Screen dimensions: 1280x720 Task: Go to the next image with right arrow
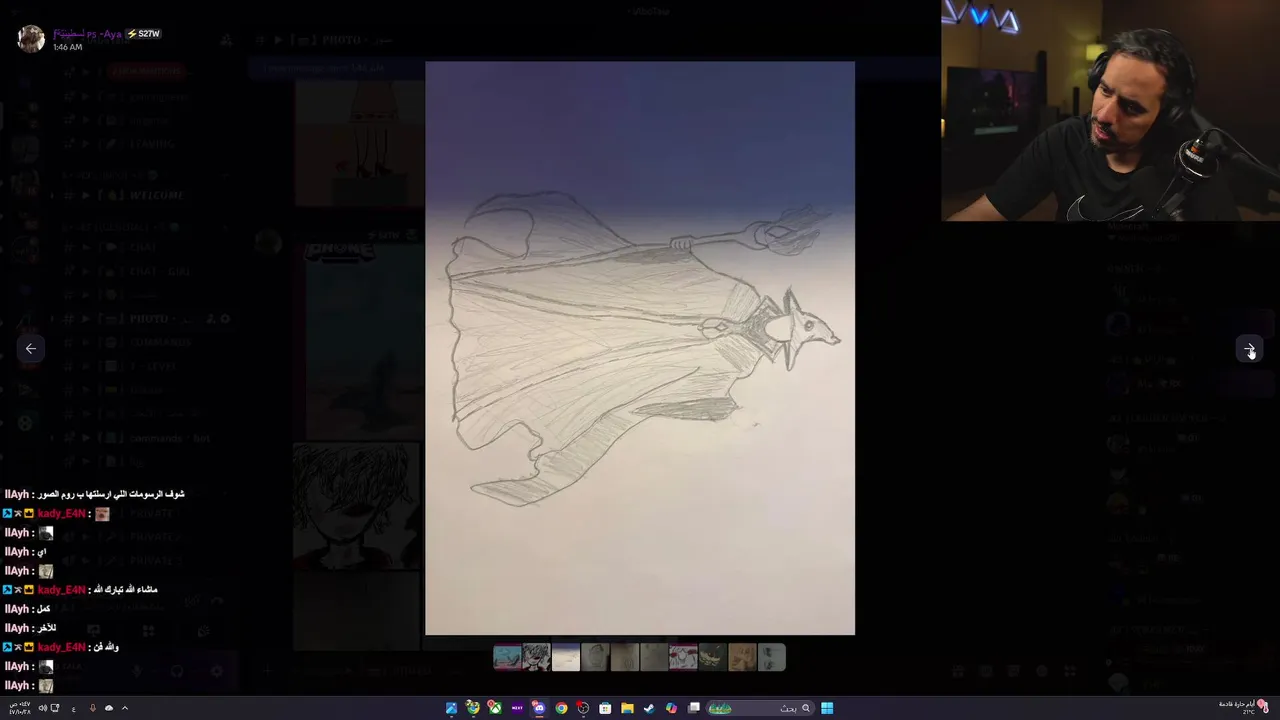pos(1250,349)
